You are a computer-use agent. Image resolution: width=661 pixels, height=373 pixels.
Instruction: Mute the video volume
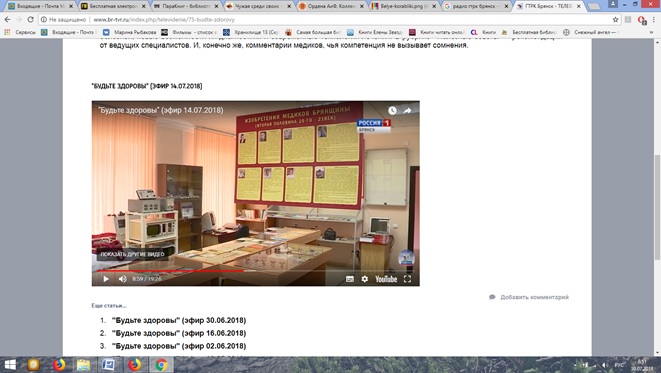click(123, 279)
